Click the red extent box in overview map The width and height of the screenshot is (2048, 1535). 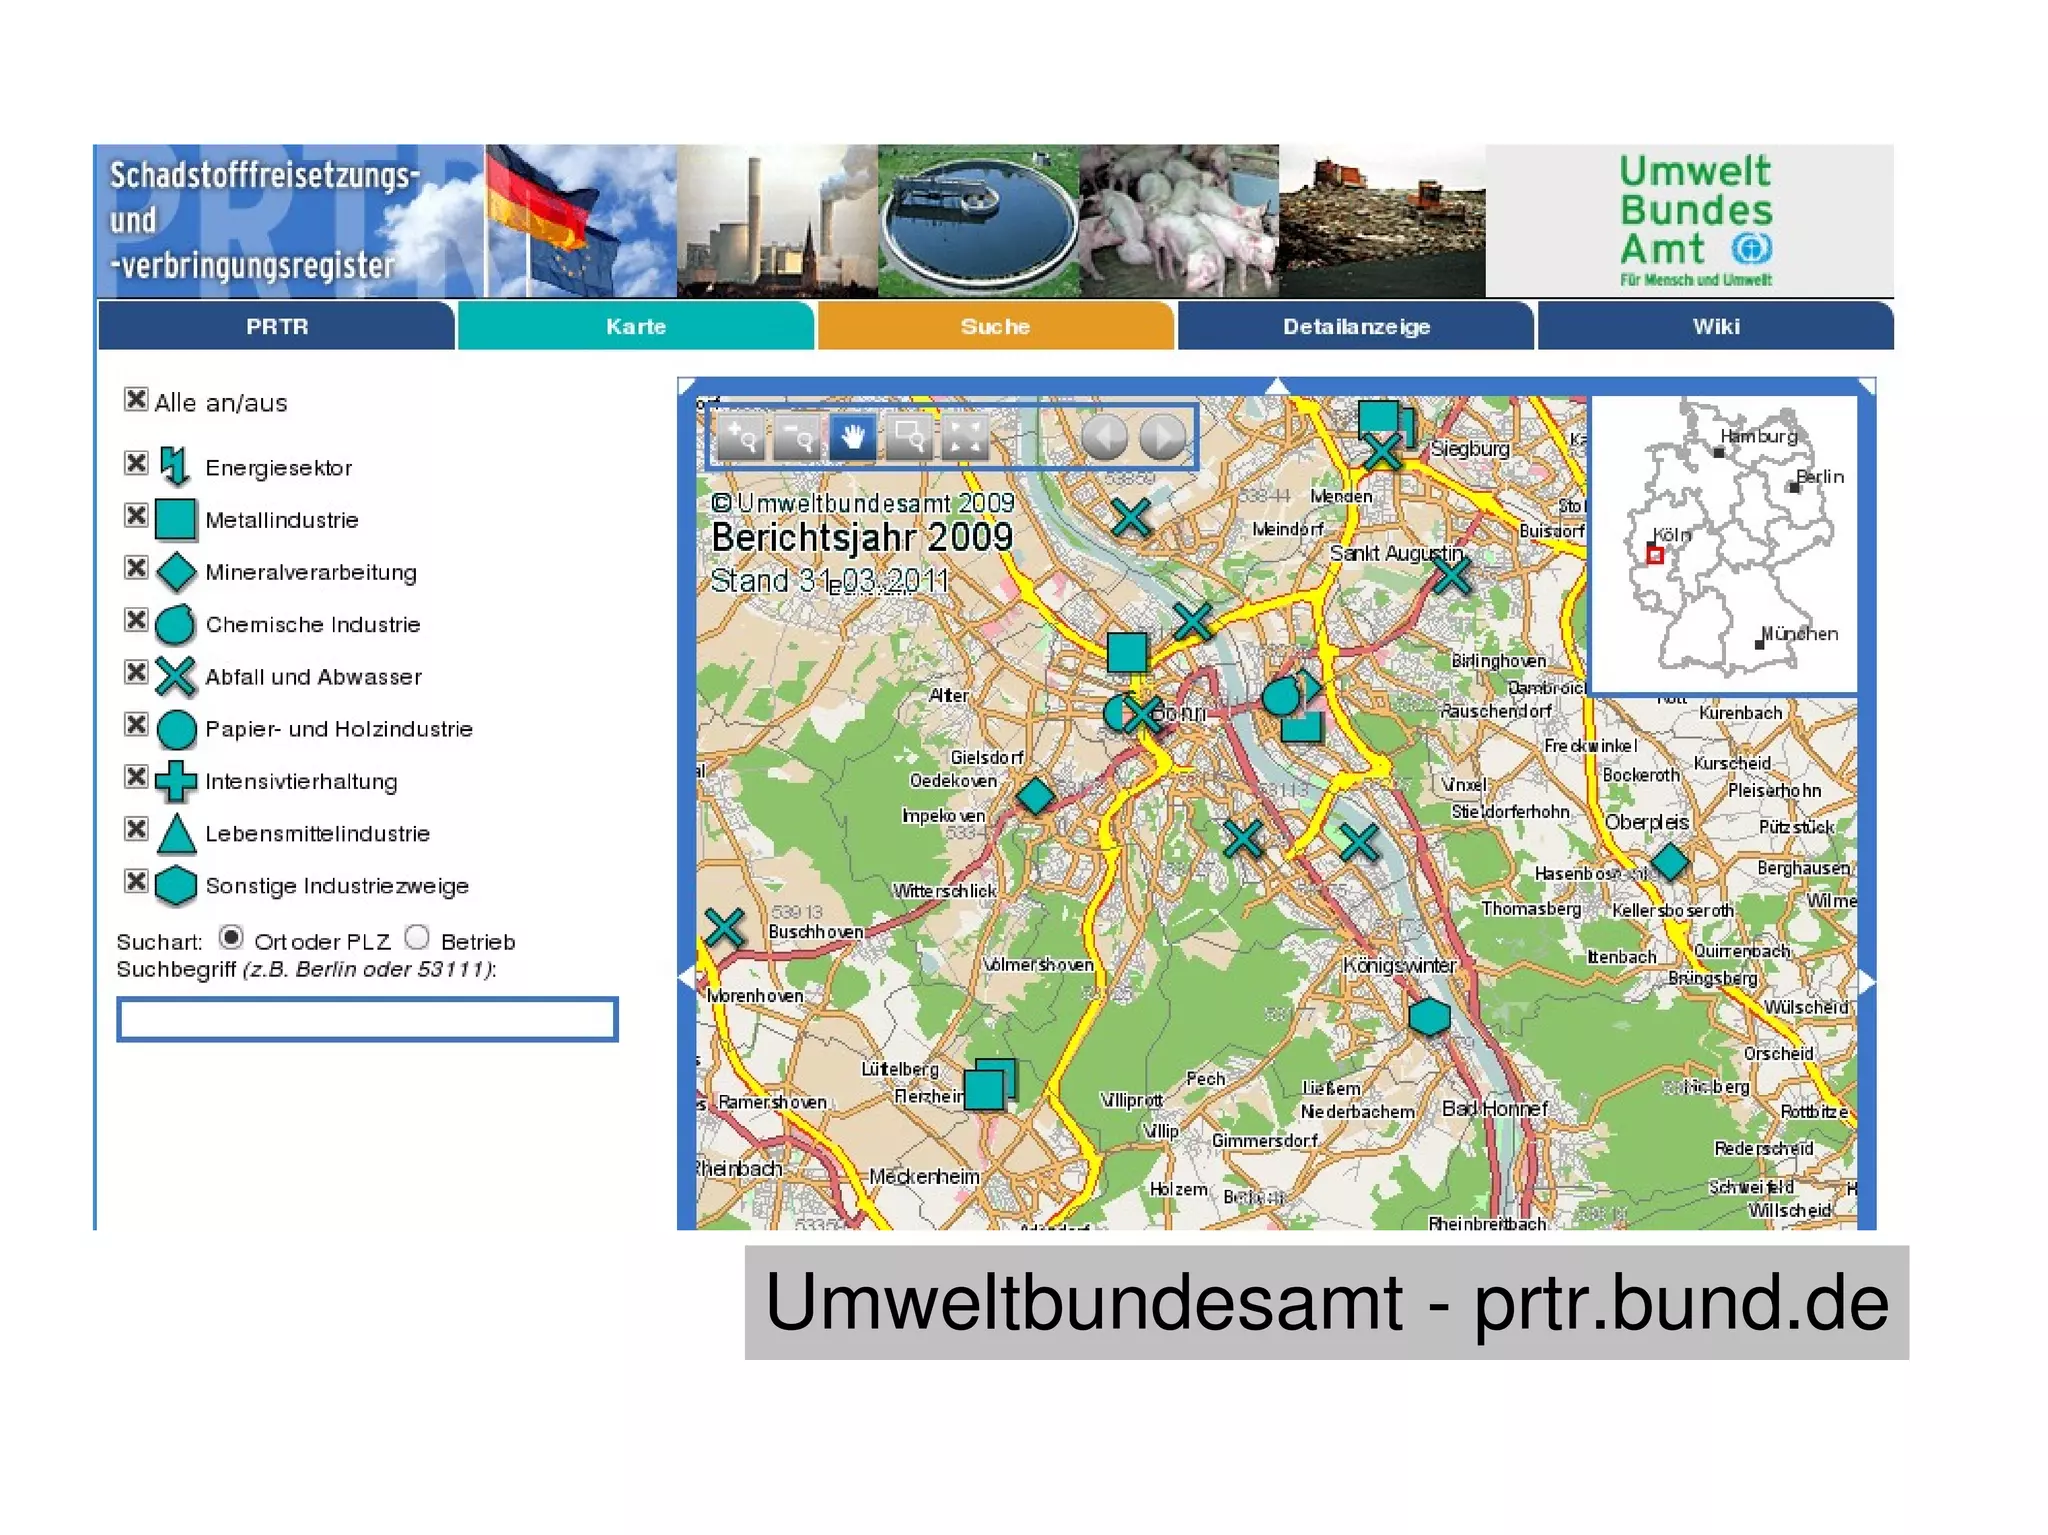coord(1655,555)
